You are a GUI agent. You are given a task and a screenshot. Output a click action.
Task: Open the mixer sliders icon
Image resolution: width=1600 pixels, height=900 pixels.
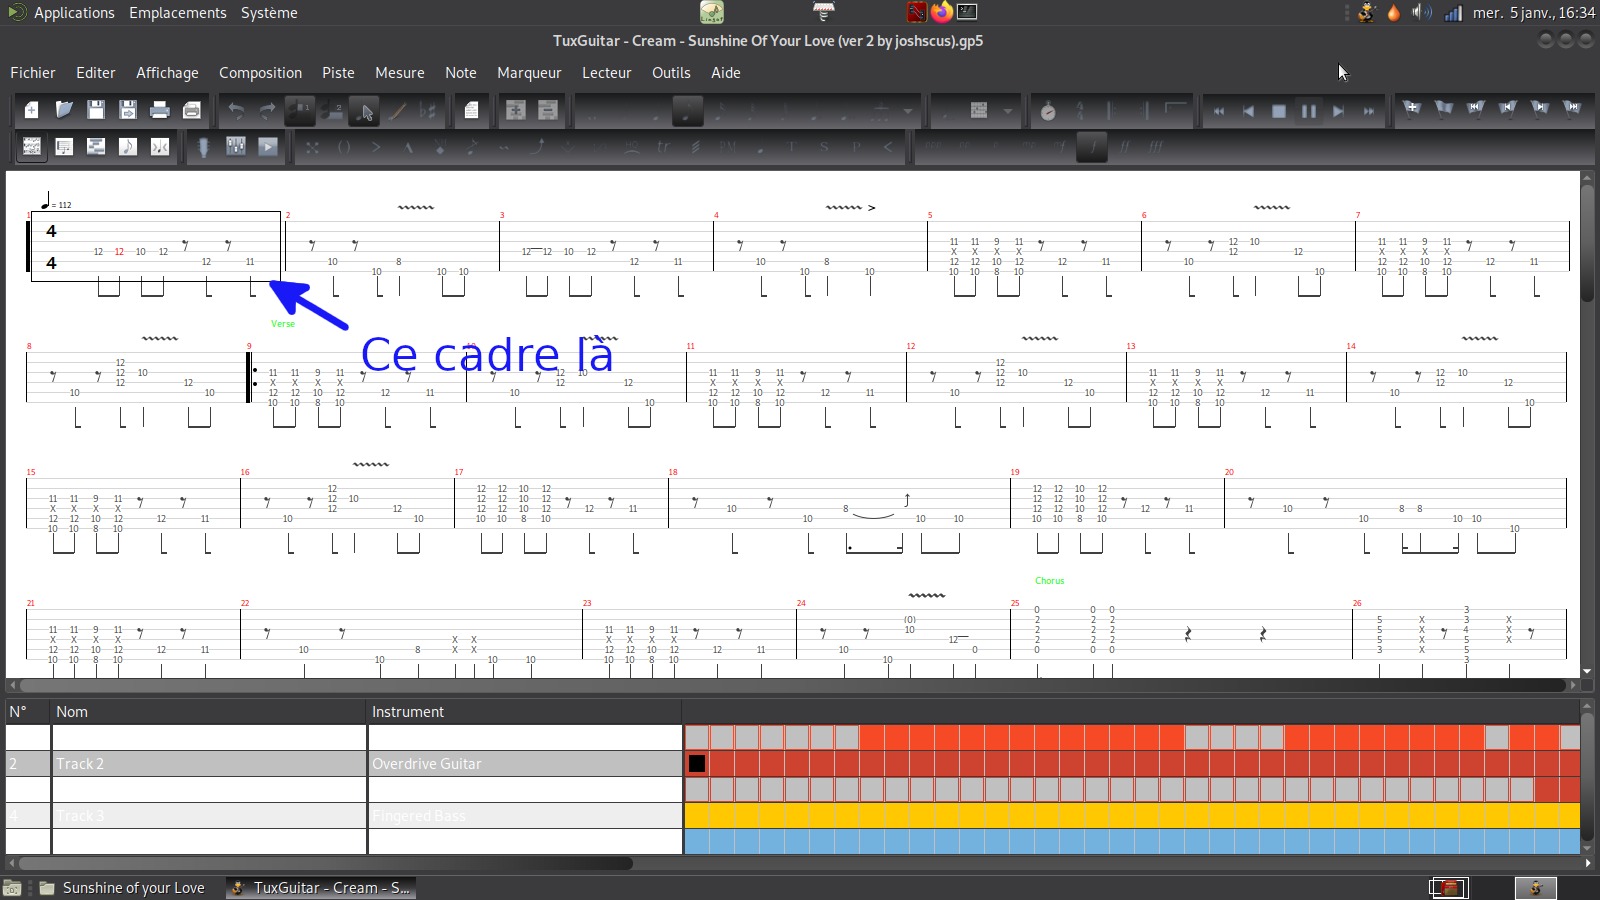(x=236, y=147)
